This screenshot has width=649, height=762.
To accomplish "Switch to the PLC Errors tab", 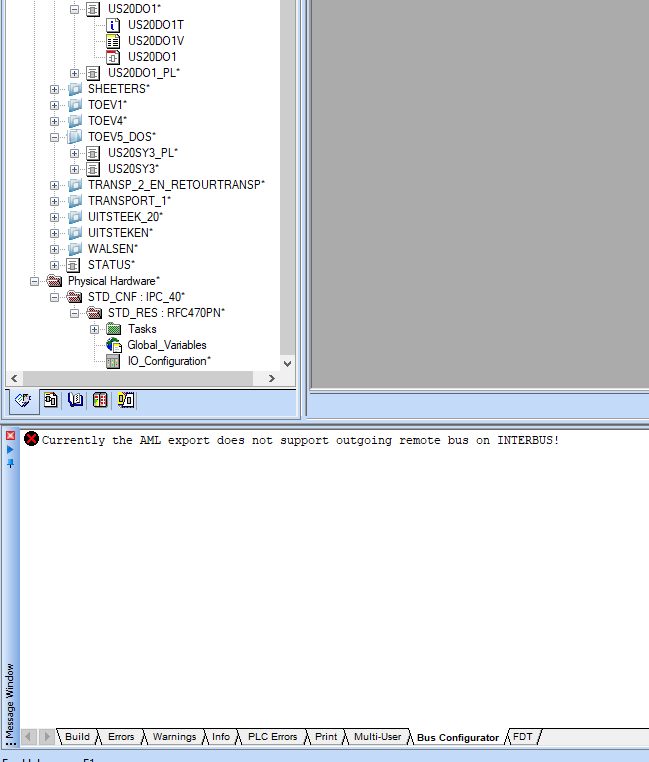I will 272,737.
